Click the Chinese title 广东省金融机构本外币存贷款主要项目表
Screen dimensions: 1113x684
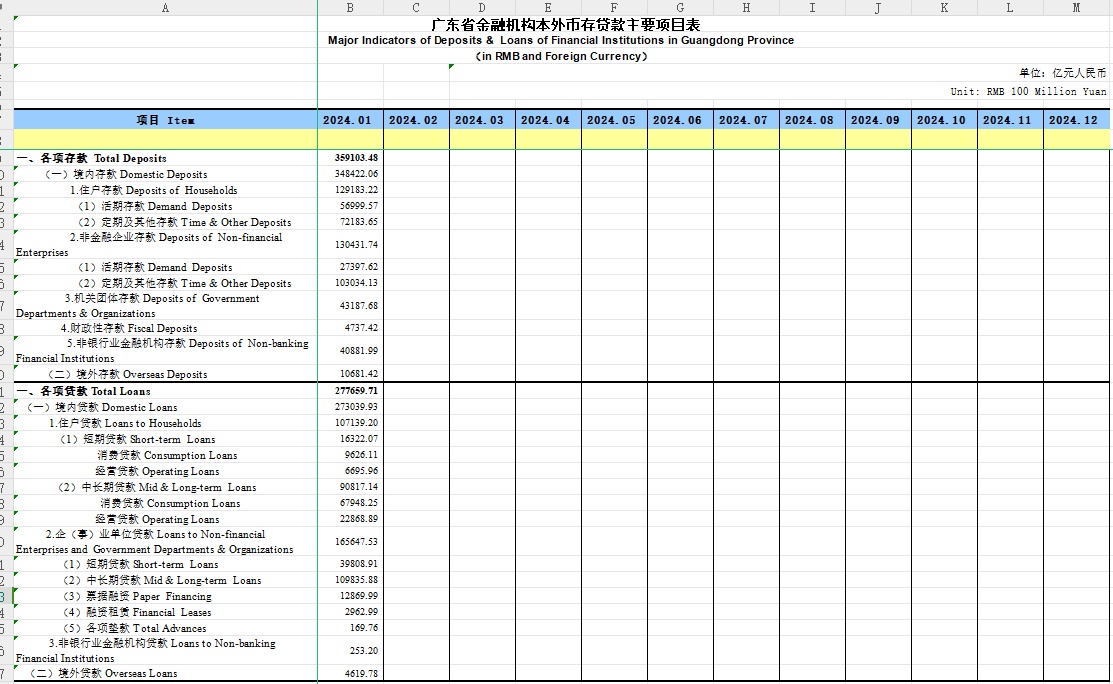point(565,24)
